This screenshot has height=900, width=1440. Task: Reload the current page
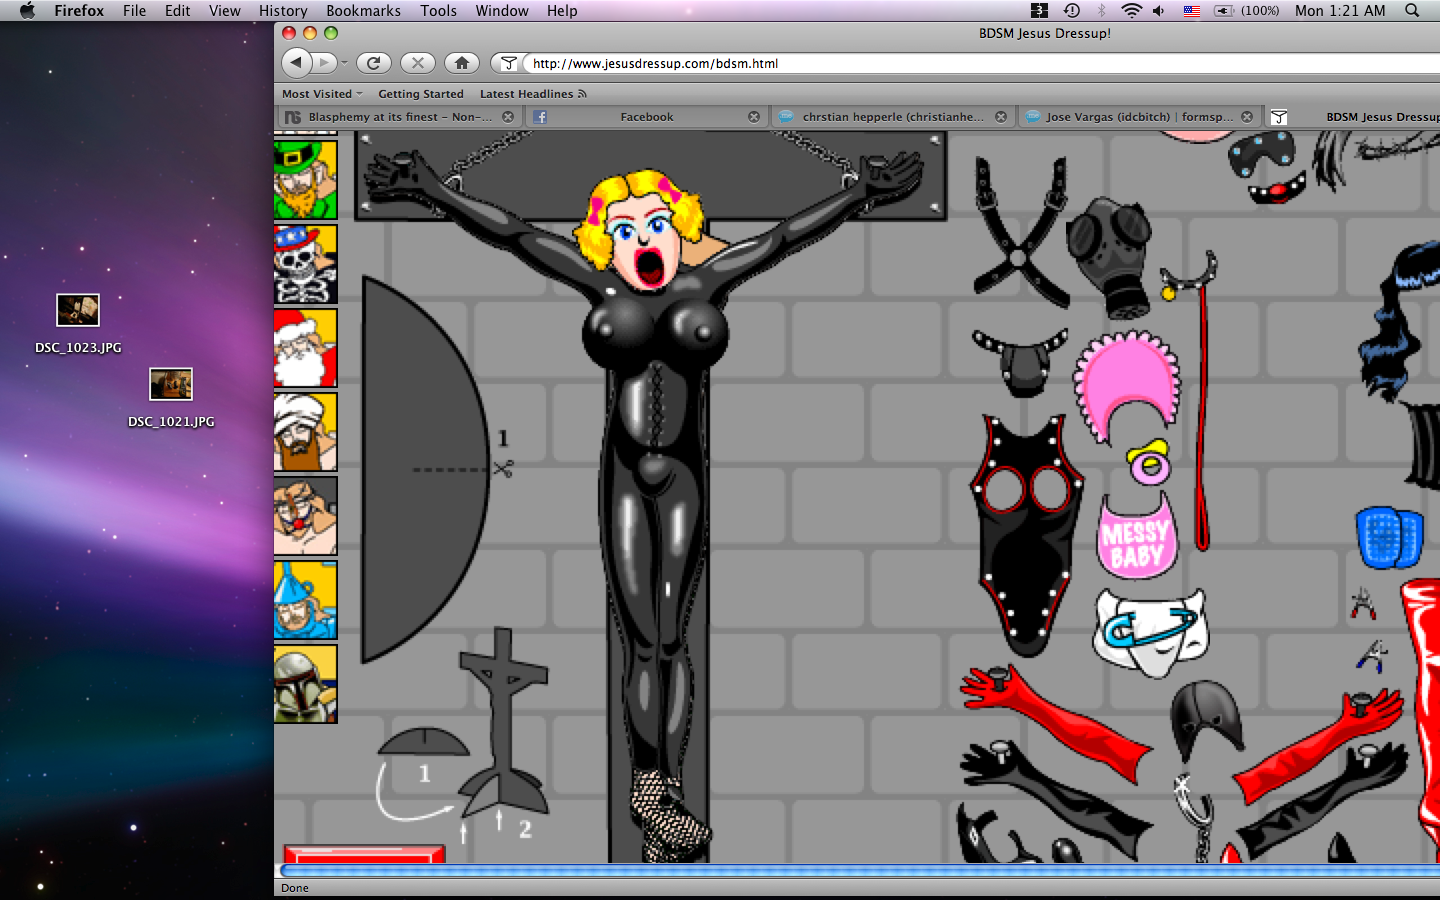point(373,63)
